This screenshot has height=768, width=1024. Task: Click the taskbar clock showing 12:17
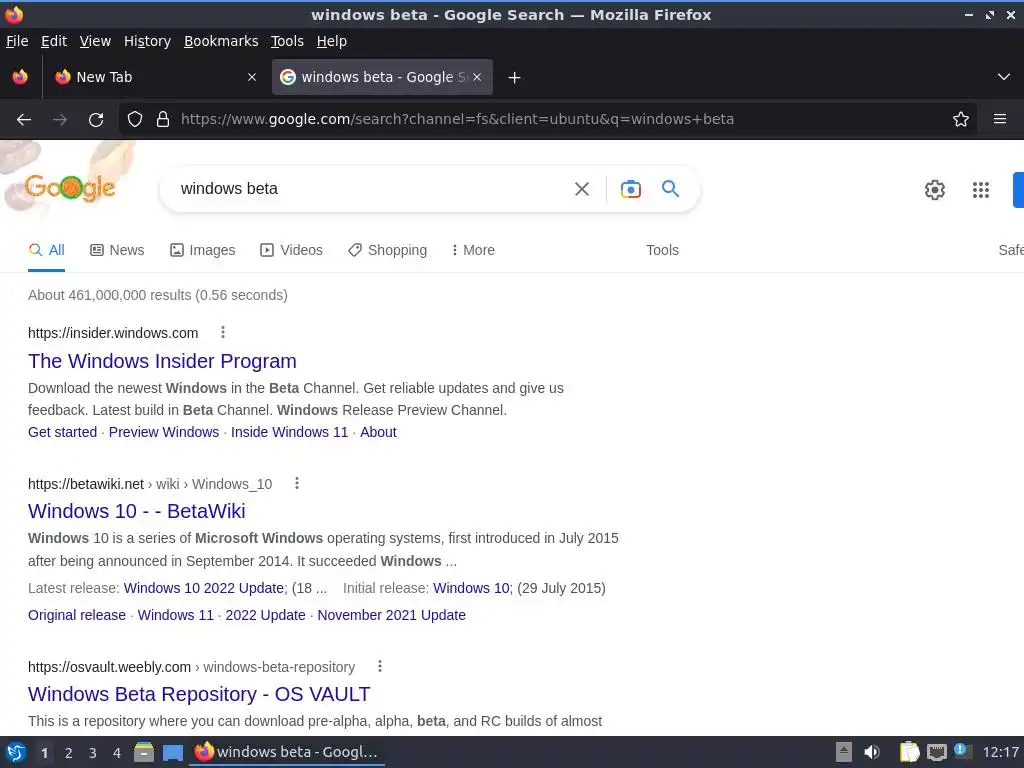(1000, 752)
